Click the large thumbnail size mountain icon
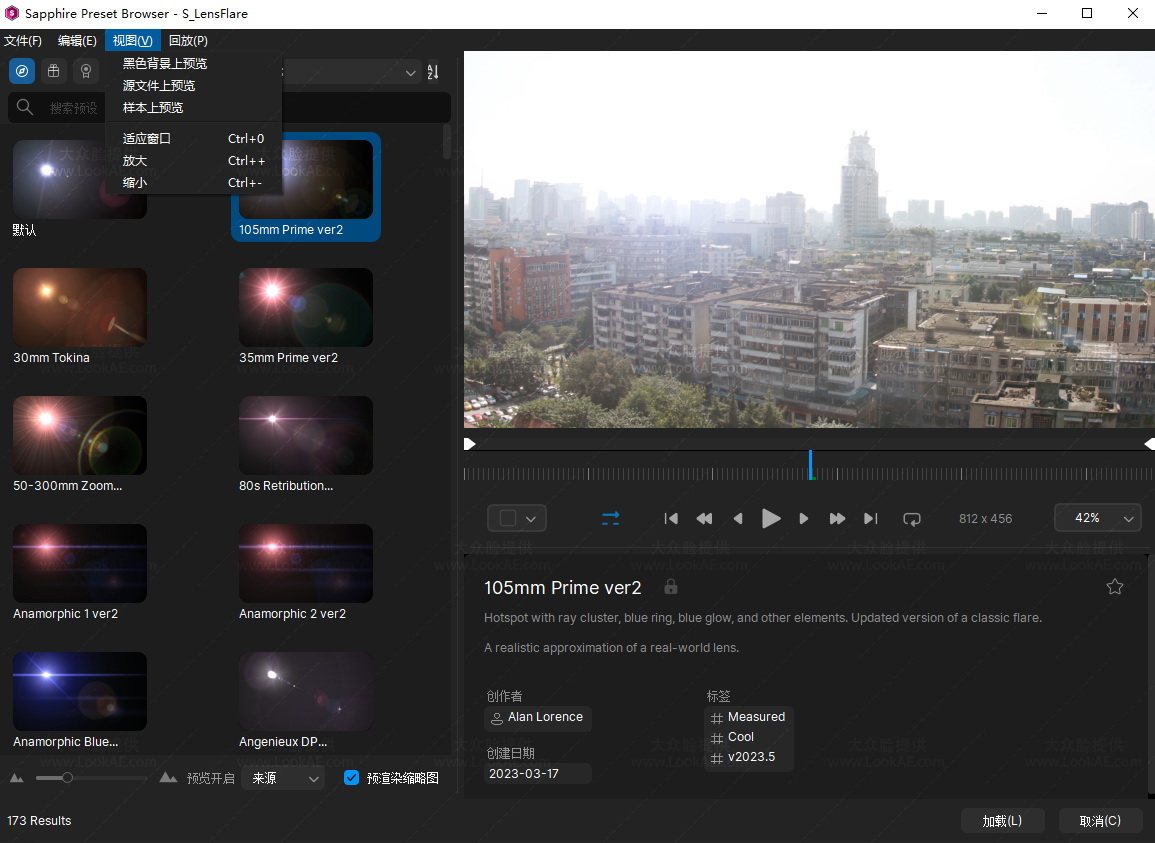 [168, 777]
